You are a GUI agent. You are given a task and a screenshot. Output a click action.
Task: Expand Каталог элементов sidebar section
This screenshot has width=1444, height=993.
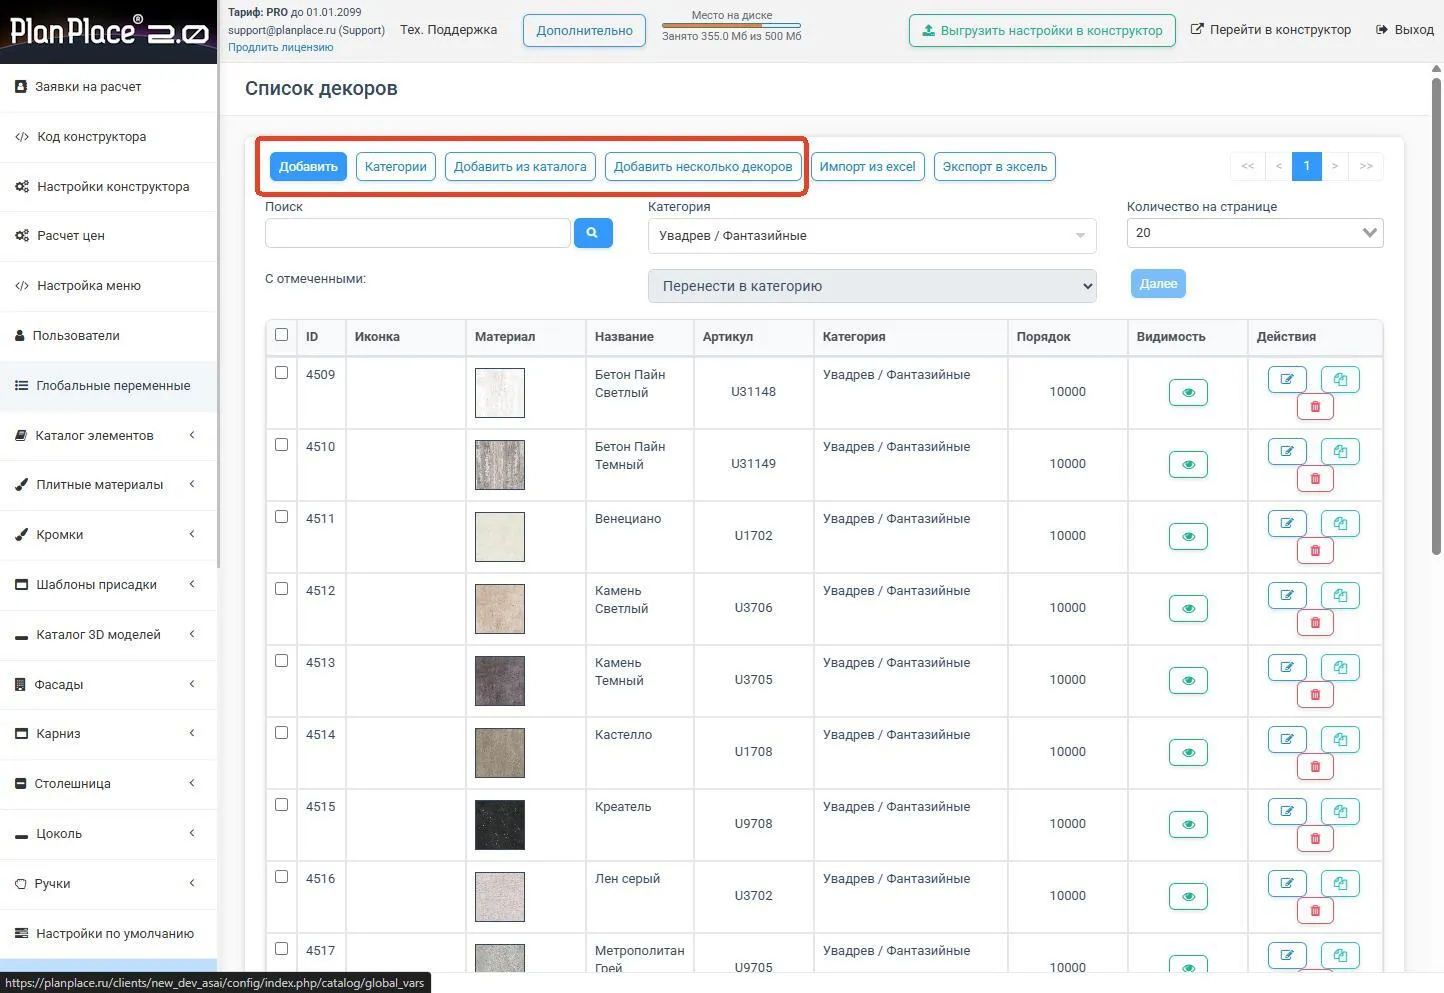click(x=108, y=435)
